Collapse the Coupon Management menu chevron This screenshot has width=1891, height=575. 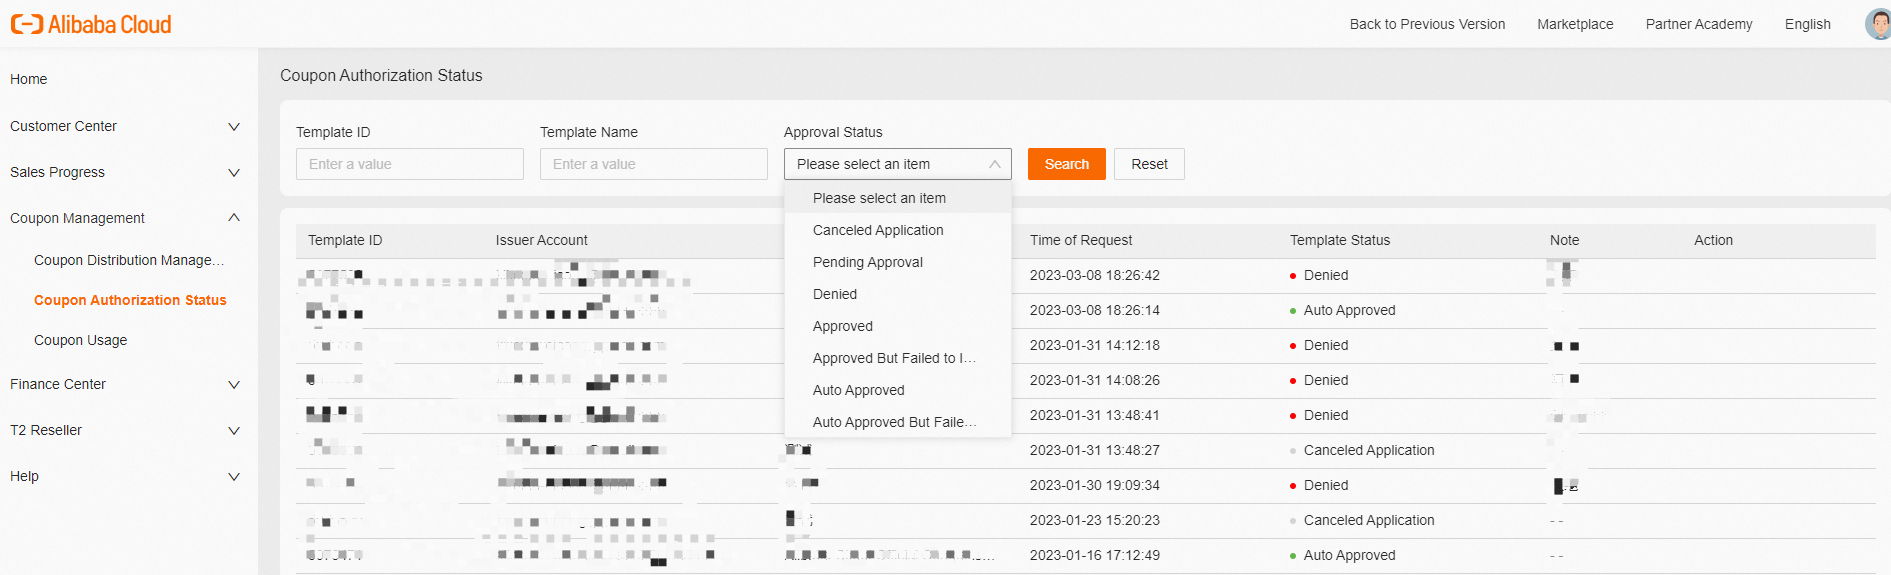(234, 218)
